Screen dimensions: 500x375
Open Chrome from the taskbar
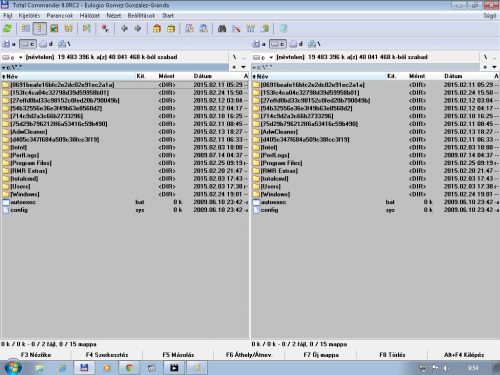pyautogui.click(x=129, y=368)
